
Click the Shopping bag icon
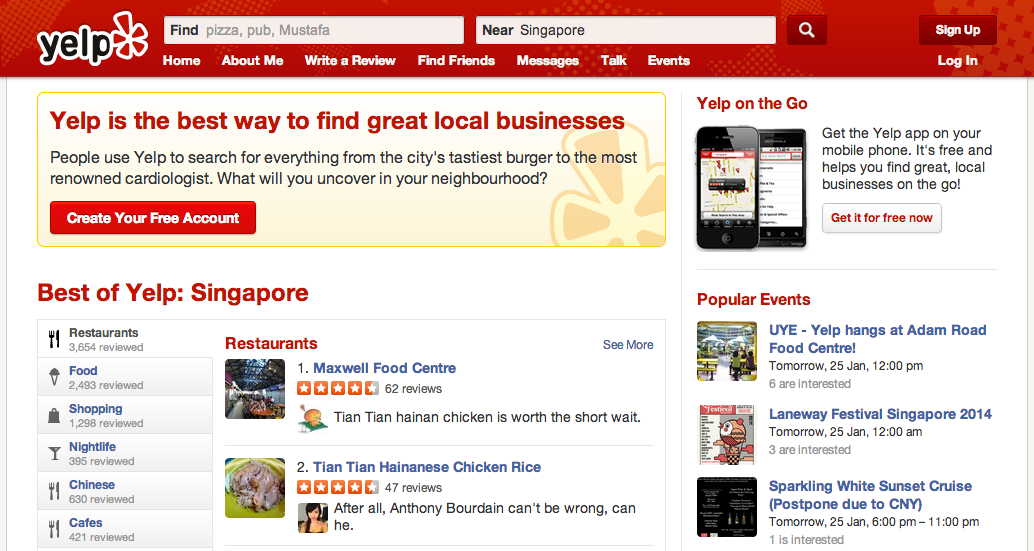[54, 415]
